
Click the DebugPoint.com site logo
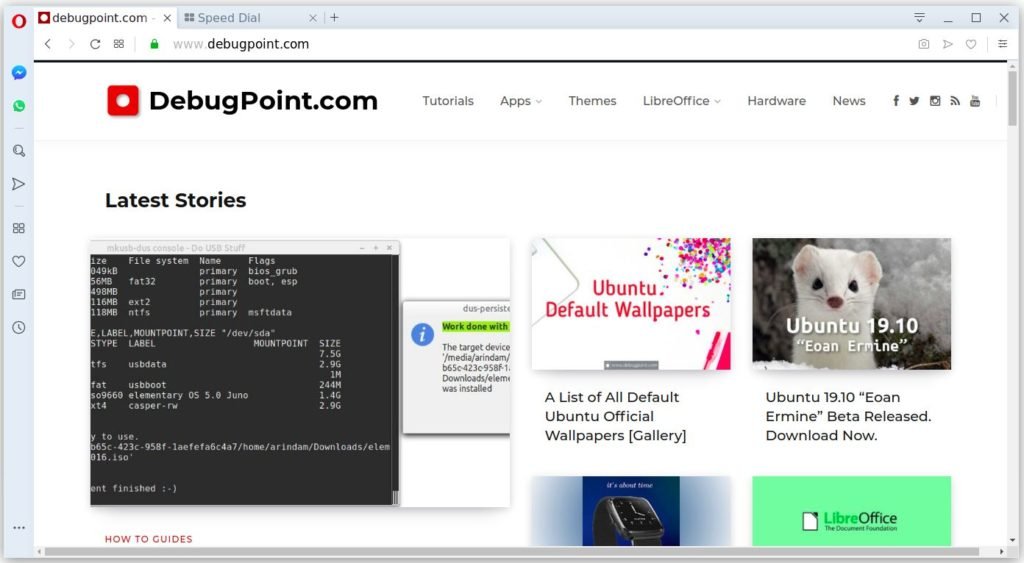point(242,101)
